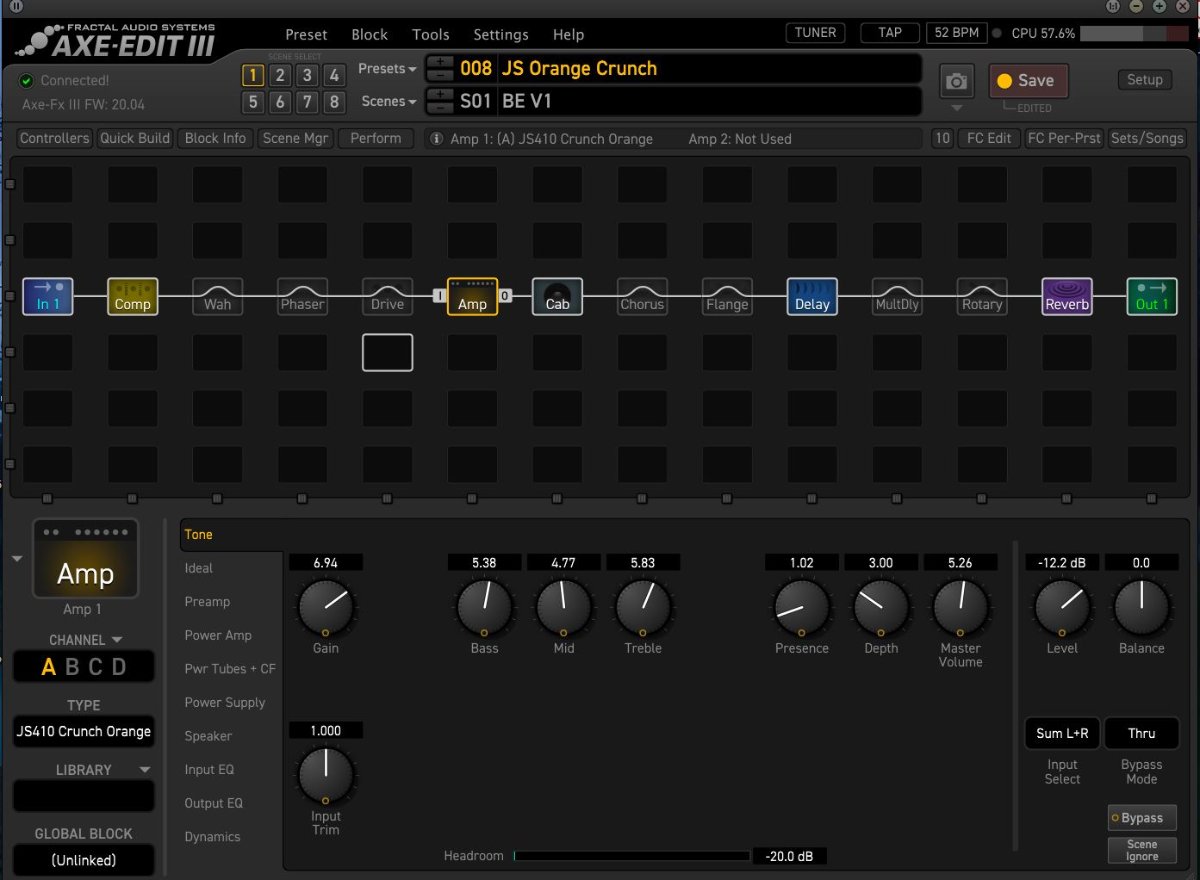The height and width of the screenshot is (880, 1200).
Task: Switch to the Speaker tab
Action: tap(208, 736)
